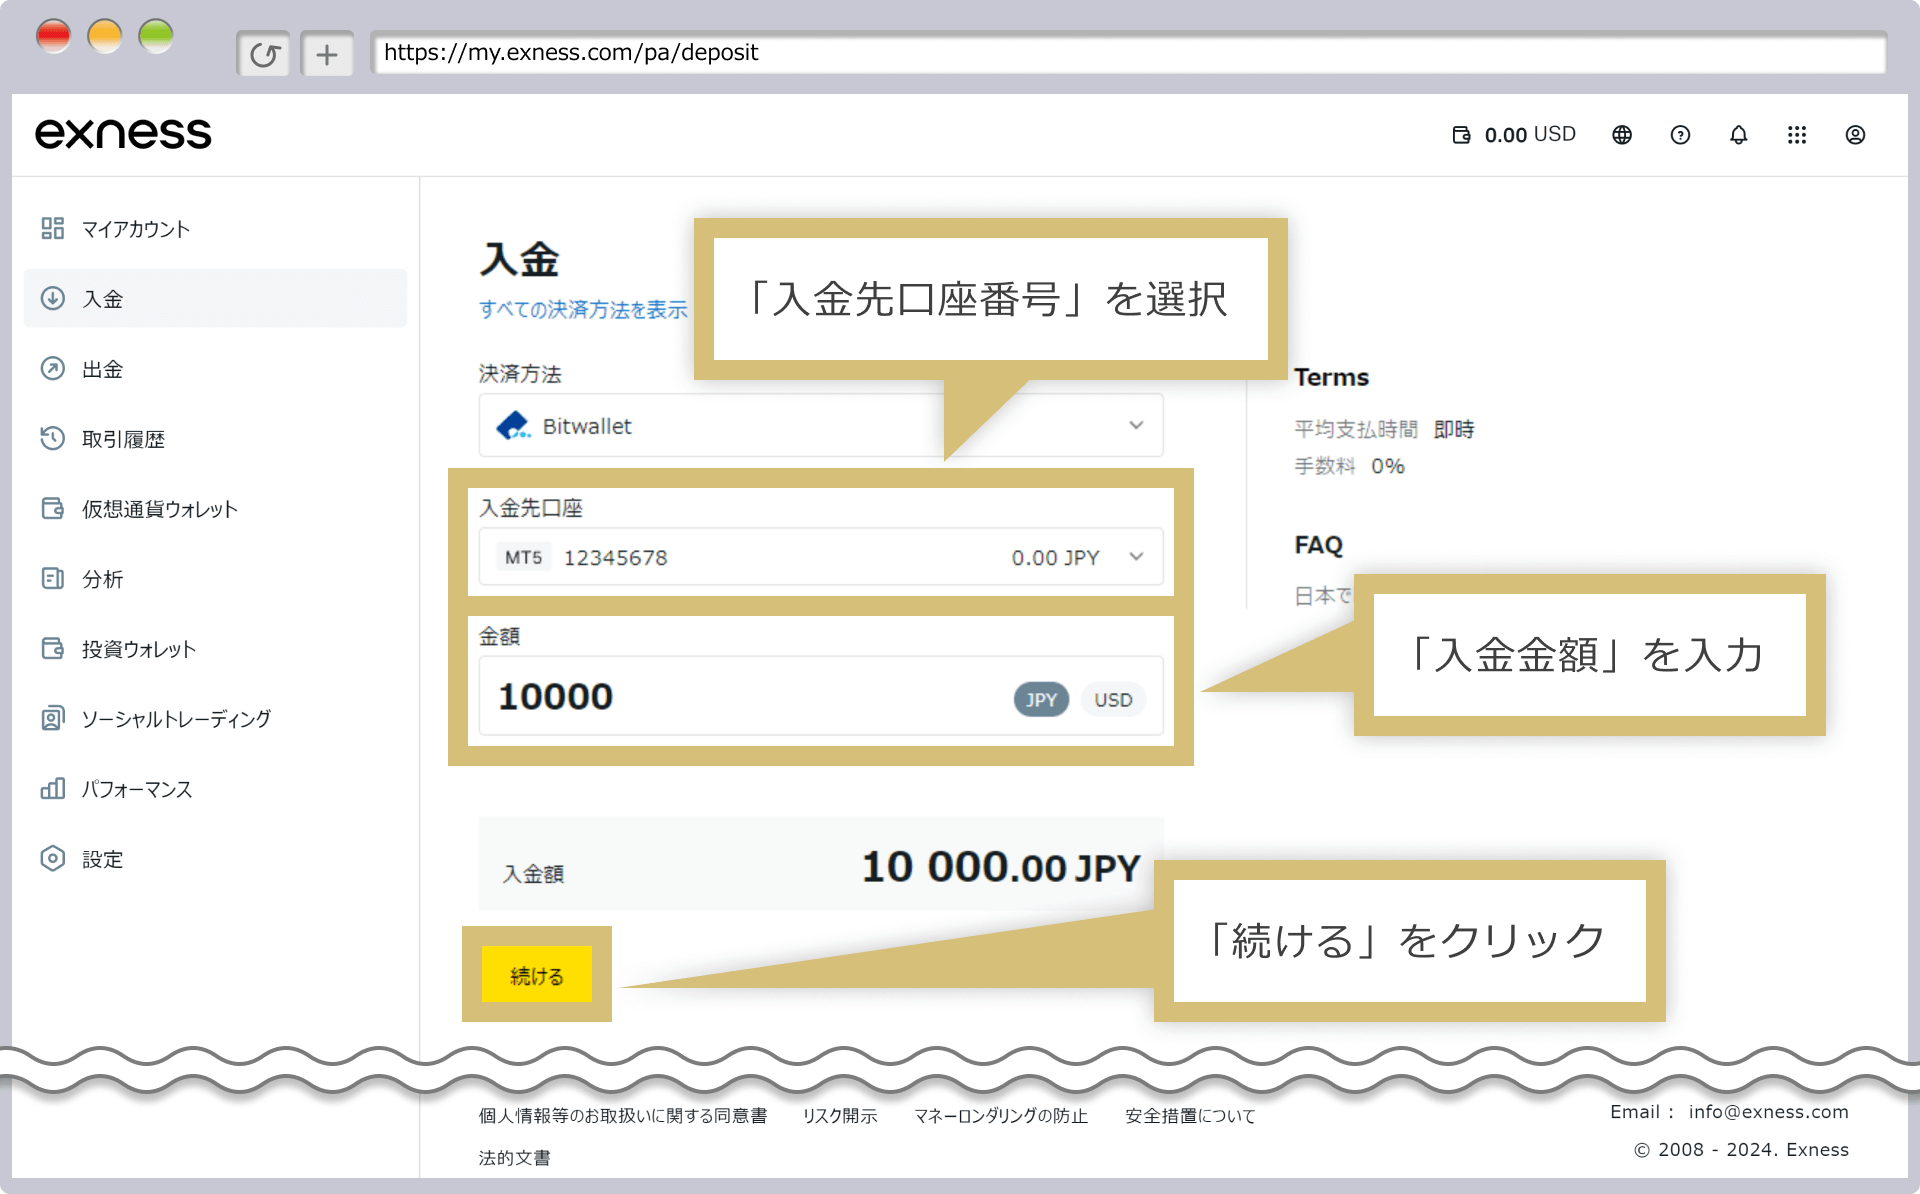Viewport: 1920px width, 1194px height.
Task: Reload the page with browser refresh button
Action: (264, 54)
